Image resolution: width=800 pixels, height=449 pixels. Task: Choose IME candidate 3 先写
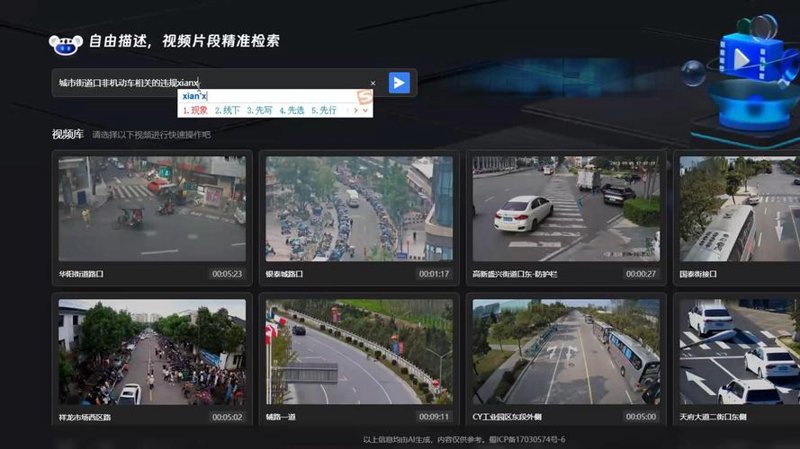click(x=260, y=110)
